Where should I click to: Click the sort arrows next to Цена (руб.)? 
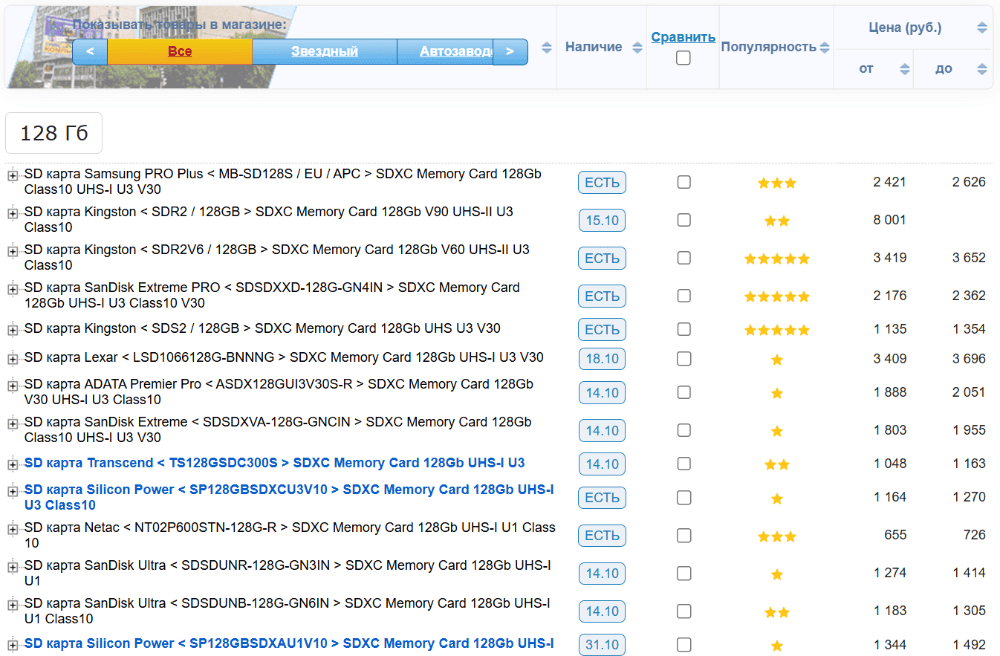pos(981,28)
